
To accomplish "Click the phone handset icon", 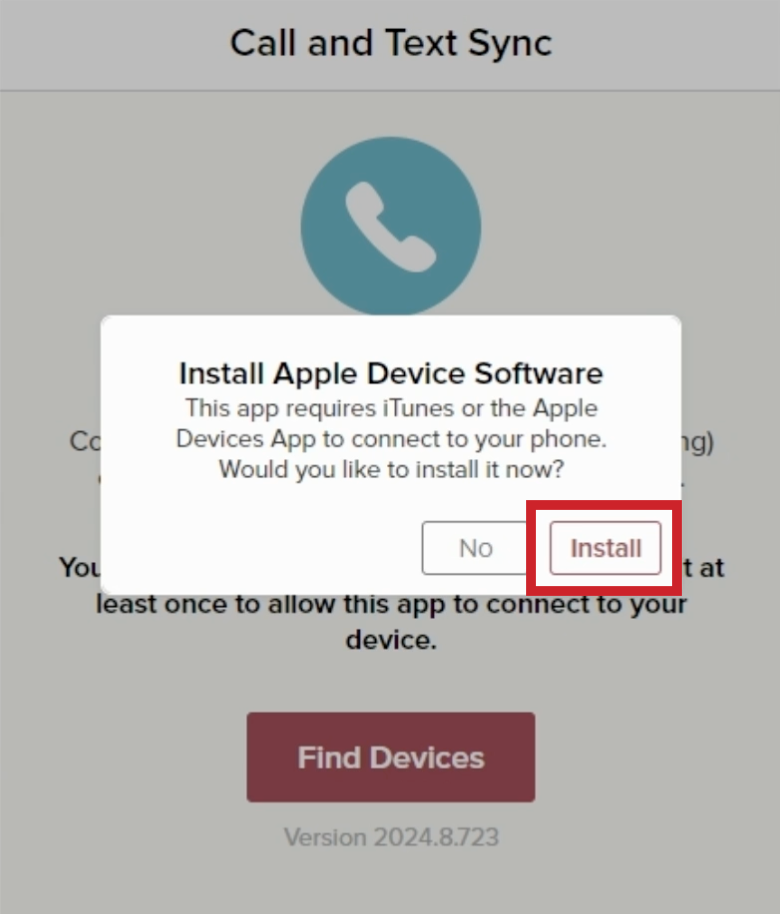I will pos(390,227).
